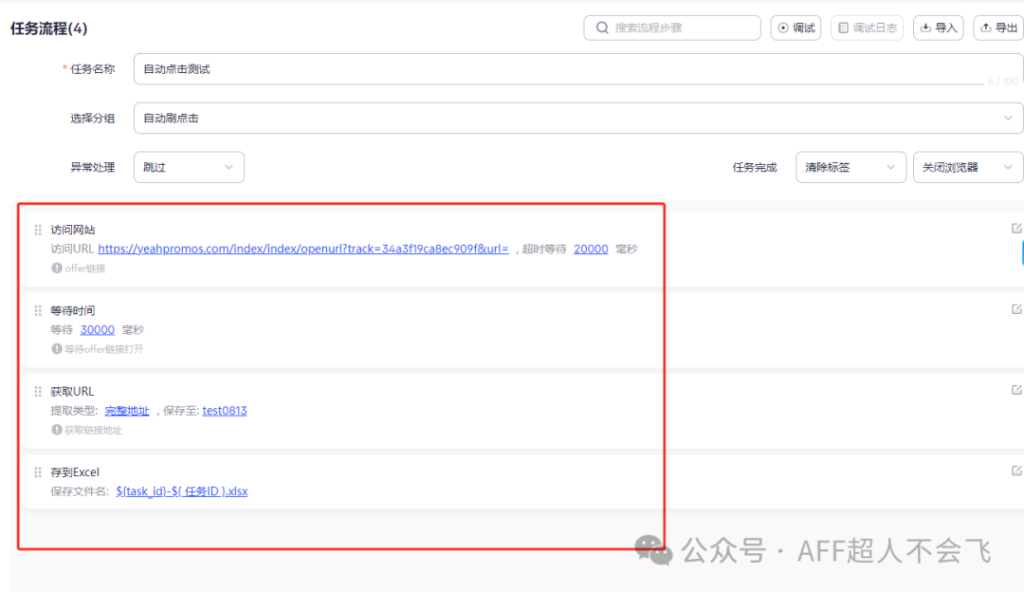The width and height of the screenshot is (1024, 592).
Task: Click the 导出 button
Action: point(997,28)
